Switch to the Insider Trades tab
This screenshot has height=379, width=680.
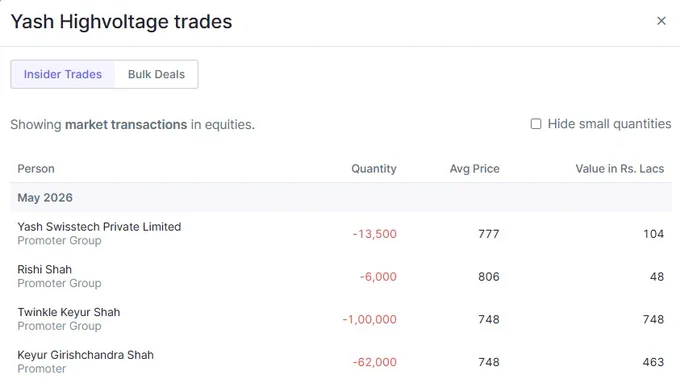[63, 74]
